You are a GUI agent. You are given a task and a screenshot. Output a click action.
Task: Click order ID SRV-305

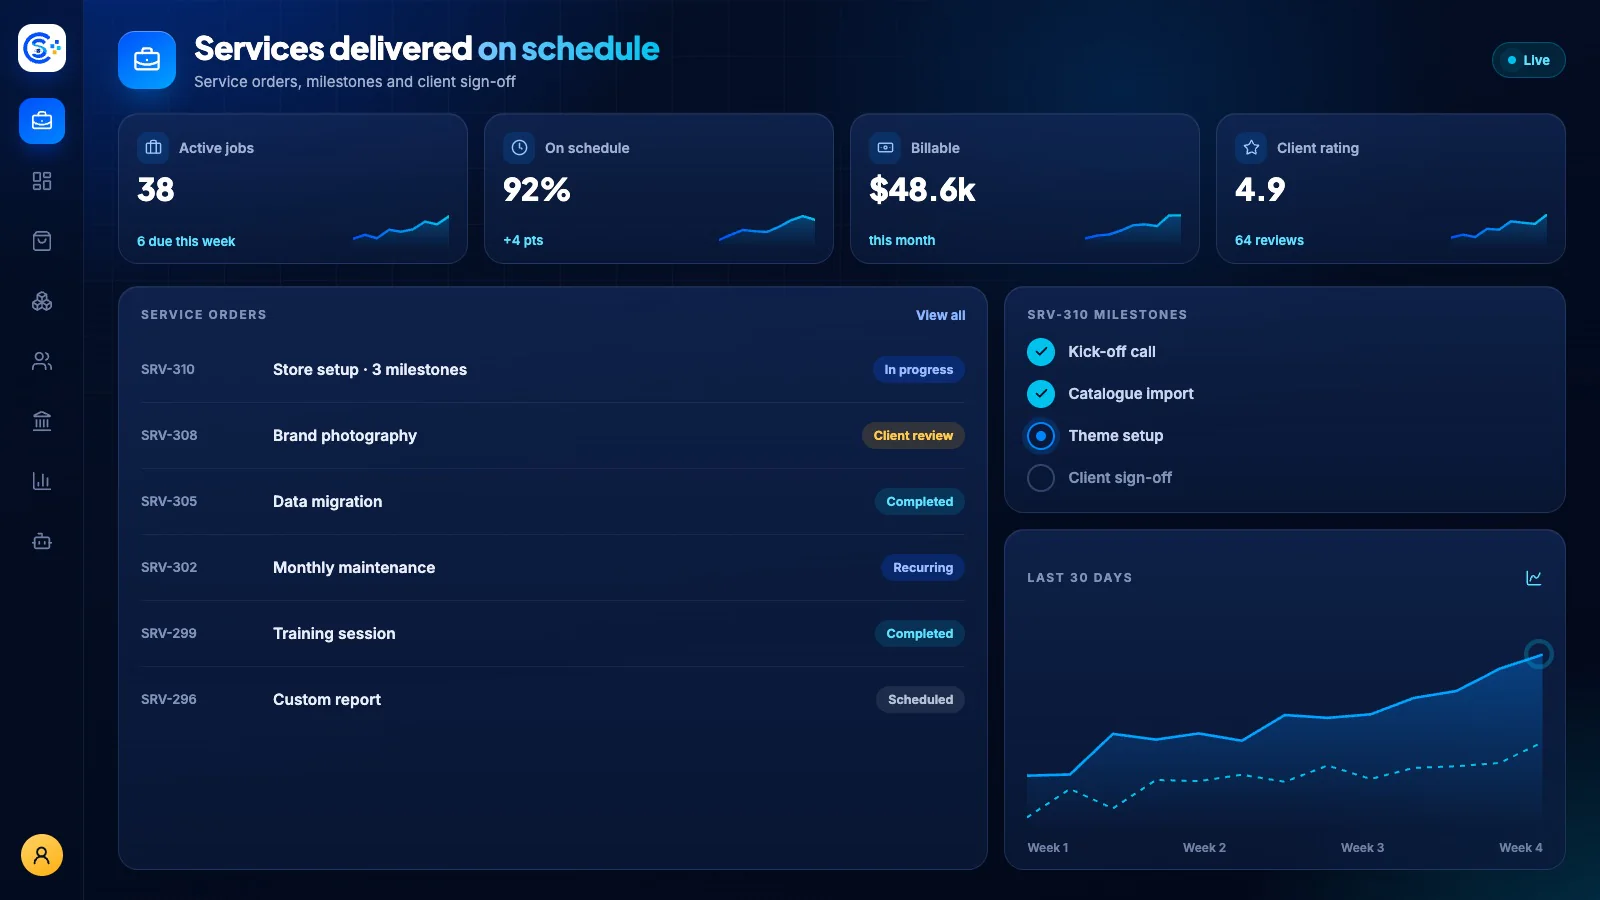pos(169,501)
